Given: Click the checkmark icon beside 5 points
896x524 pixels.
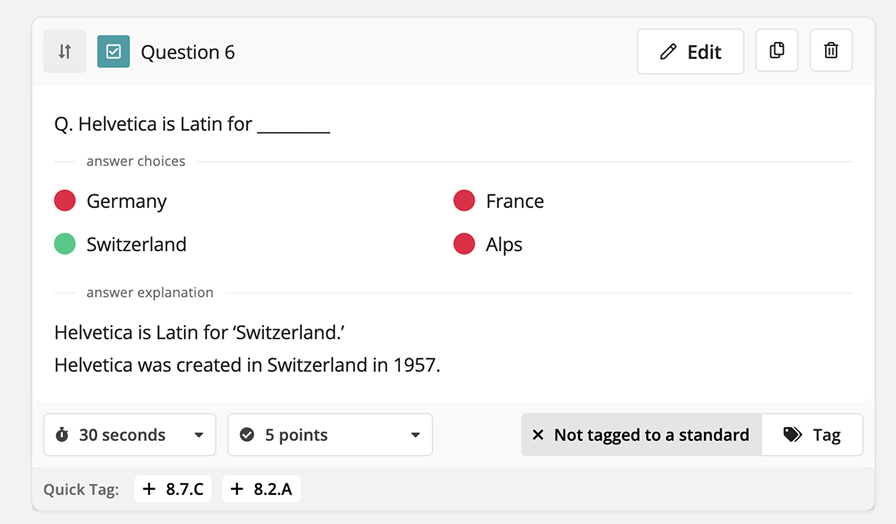Looking at the screenshot, I should [x=247, y=435].
